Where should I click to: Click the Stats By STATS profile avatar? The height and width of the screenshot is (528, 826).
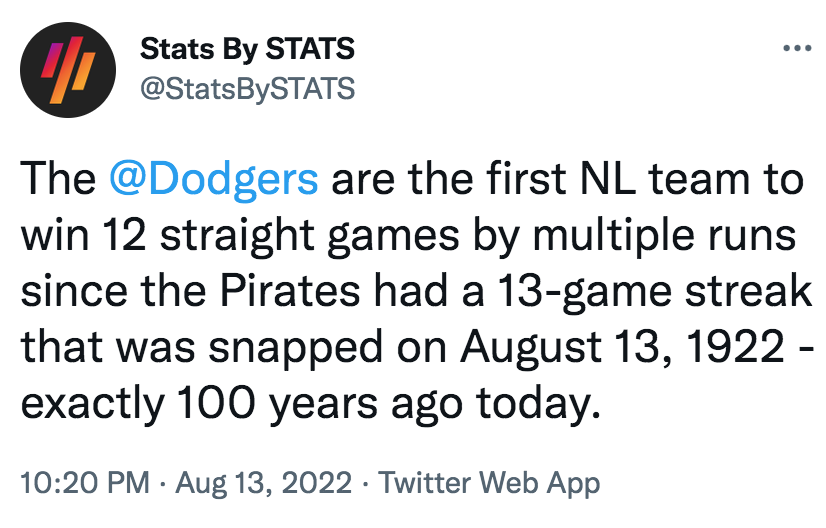pyautogui.click(x=68, y=70)
